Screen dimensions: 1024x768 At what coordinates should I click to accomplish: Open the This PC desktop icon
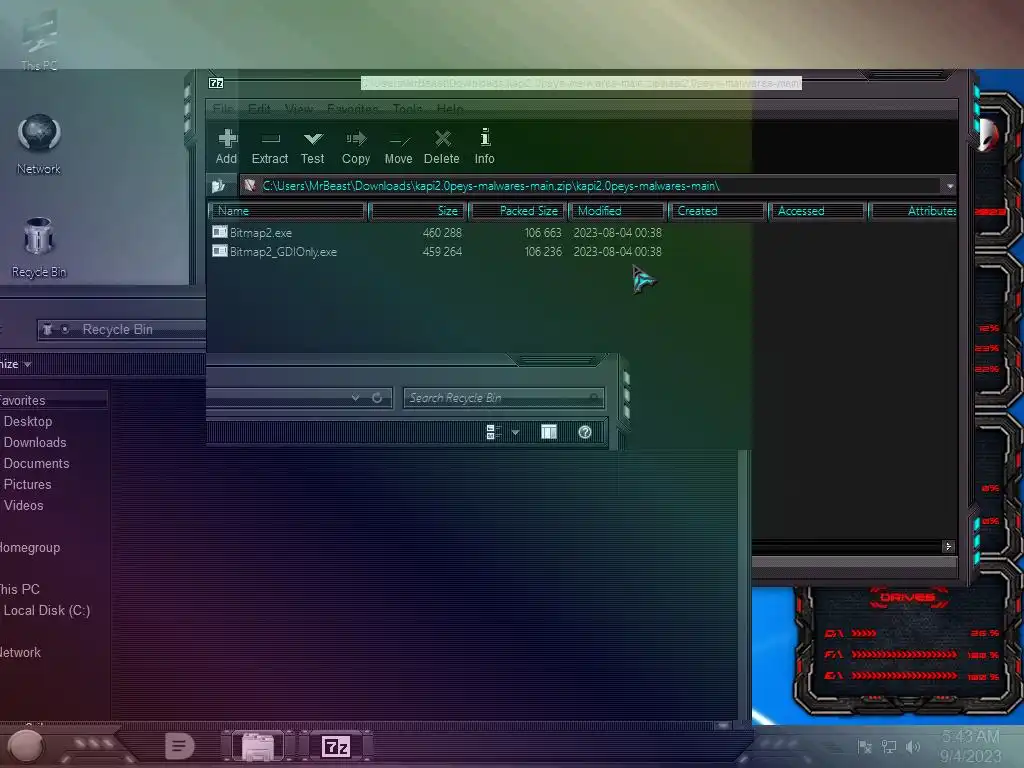(39, 40)
